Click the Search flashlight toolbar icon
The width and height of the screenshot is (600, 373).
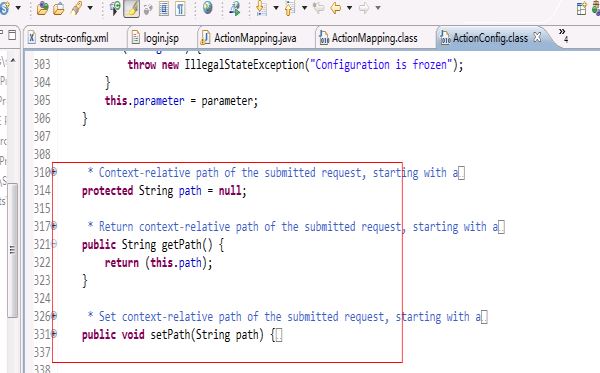pos(77,8)
